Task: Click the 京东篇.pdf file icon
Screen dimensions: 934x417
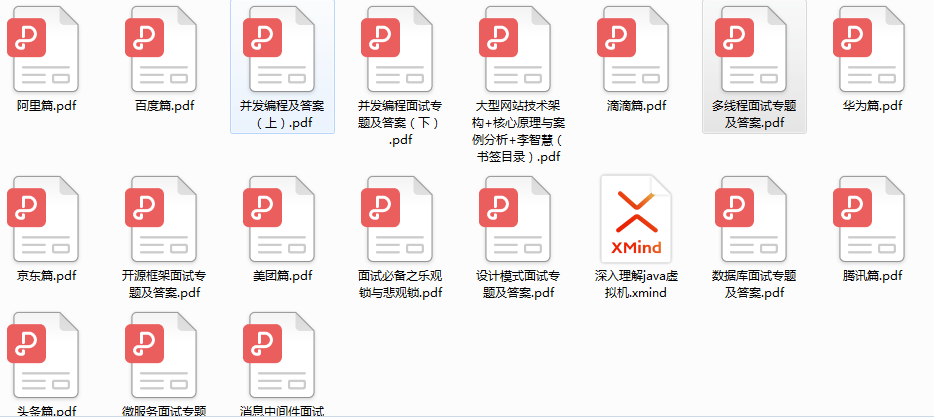Action: [43, 219]
